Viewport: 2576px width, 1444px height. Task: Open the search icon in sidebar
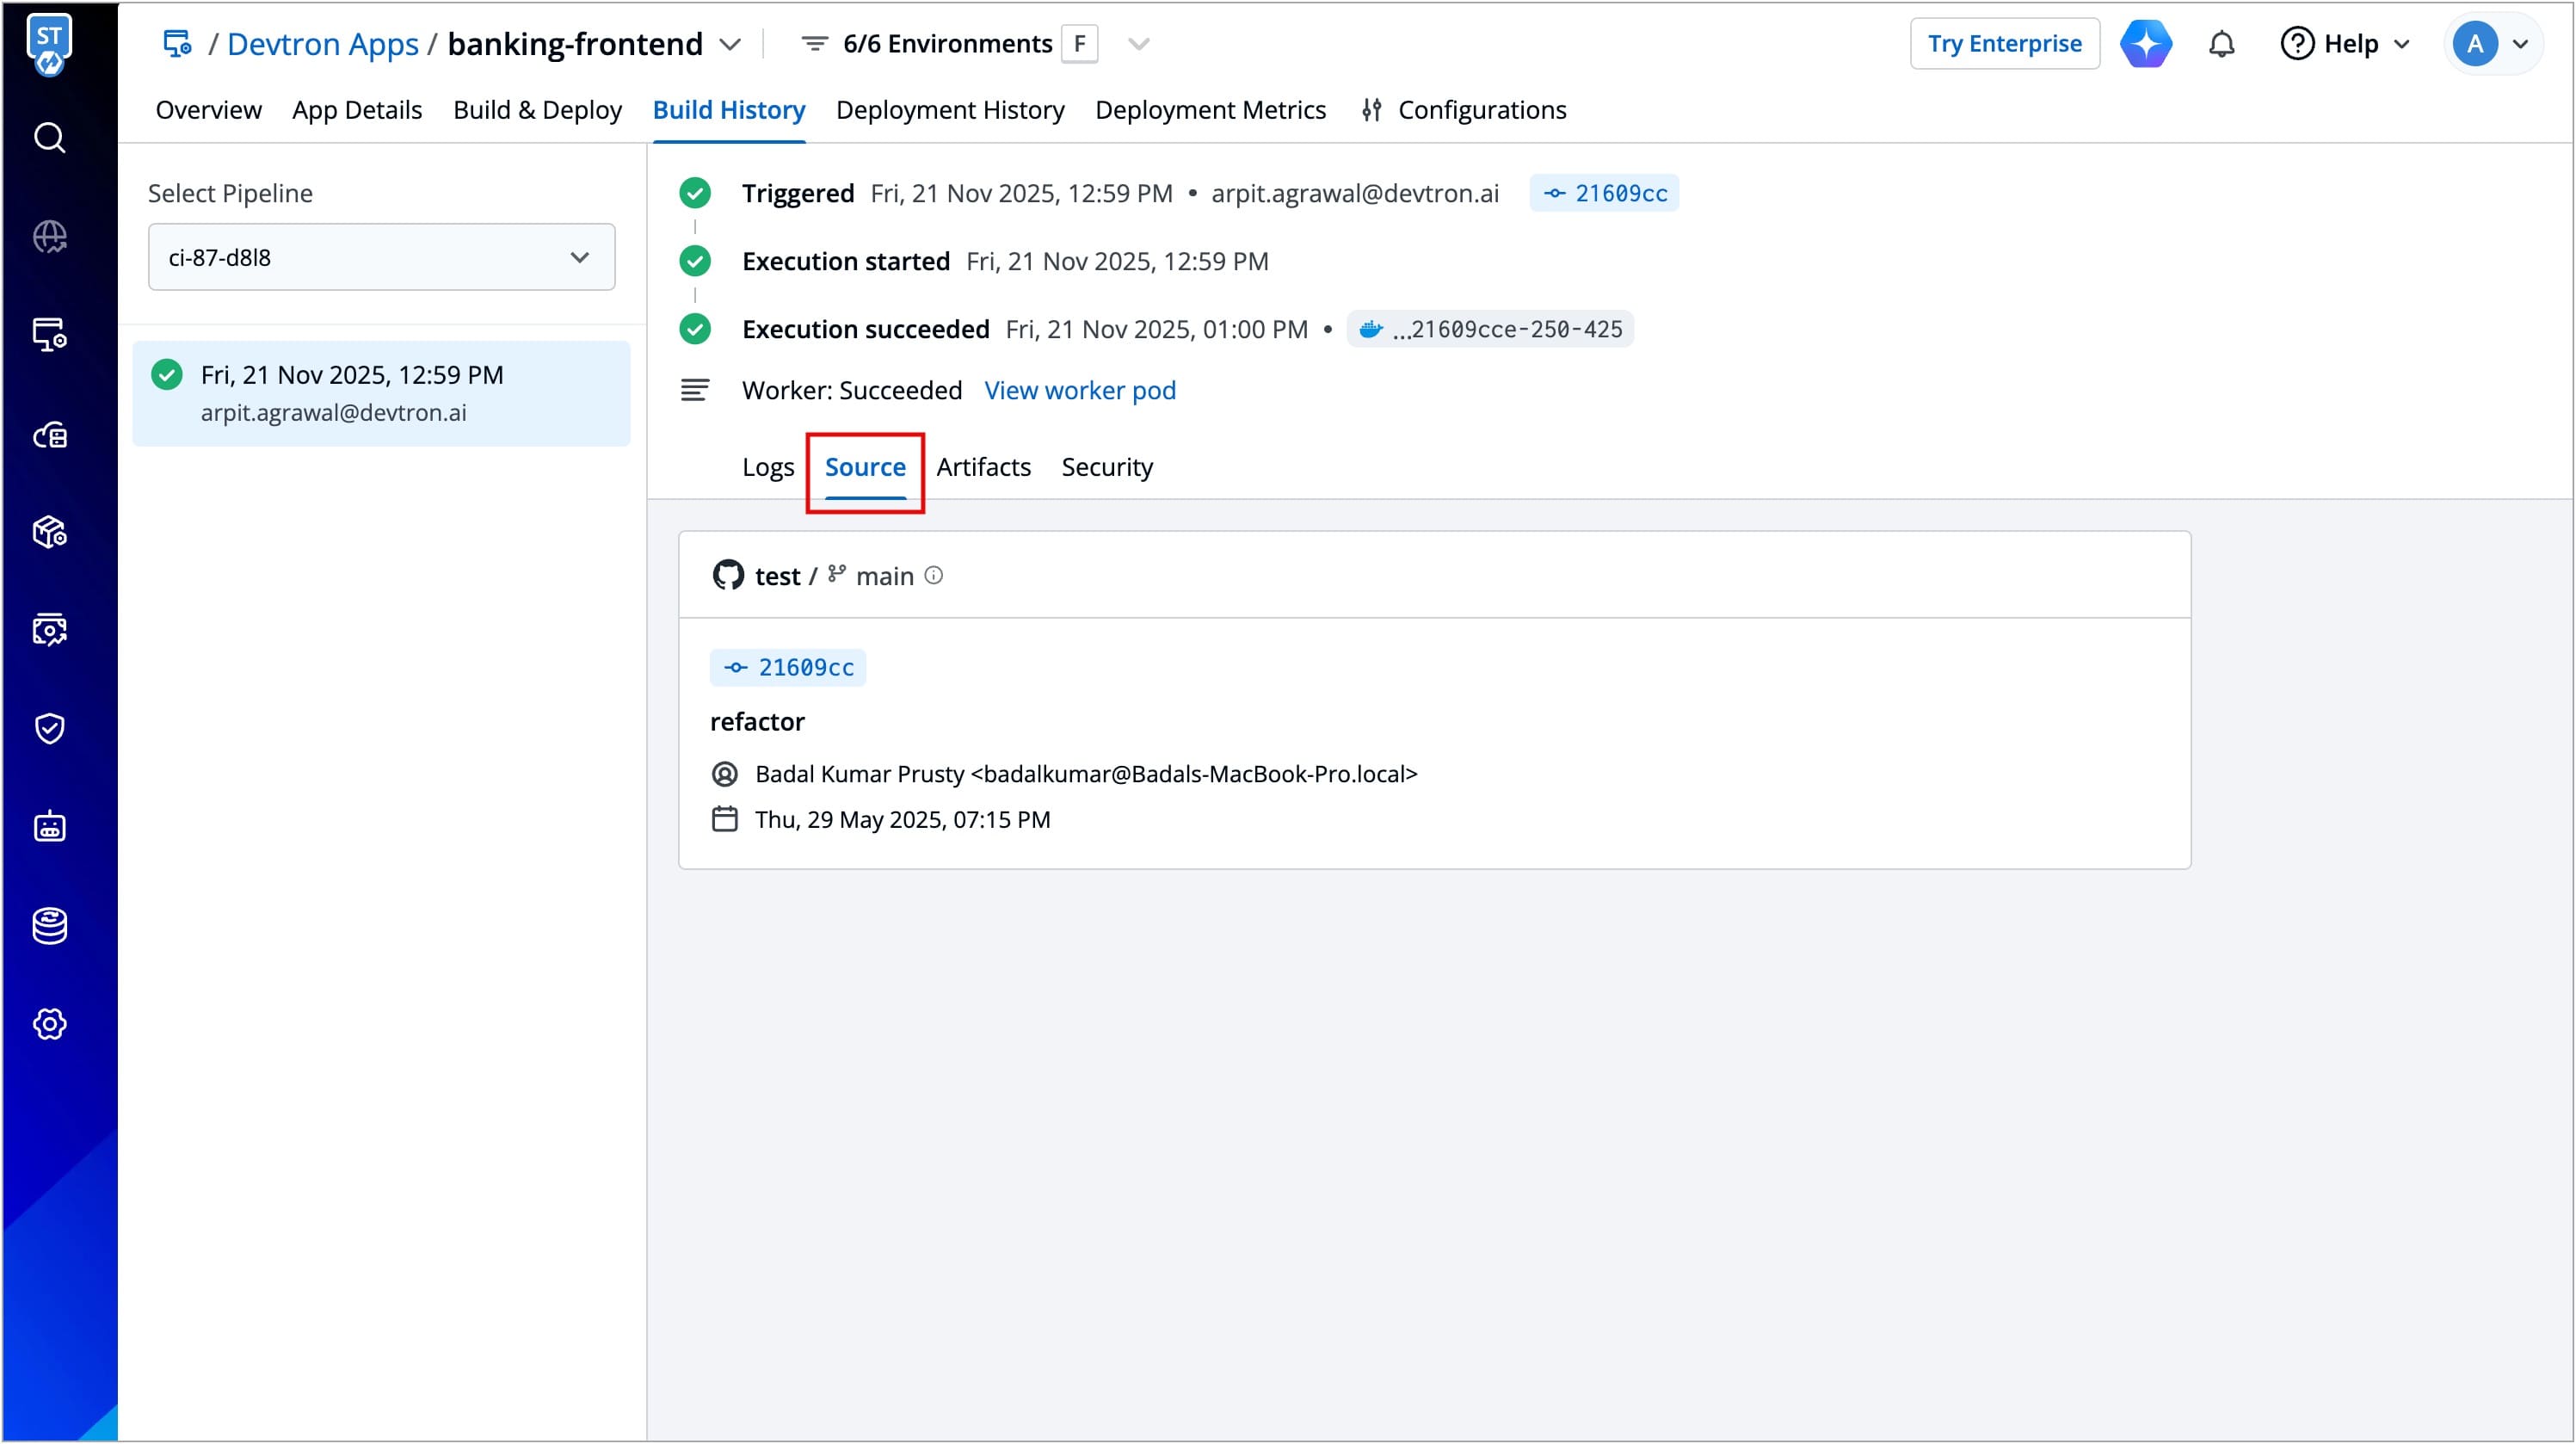49,137
